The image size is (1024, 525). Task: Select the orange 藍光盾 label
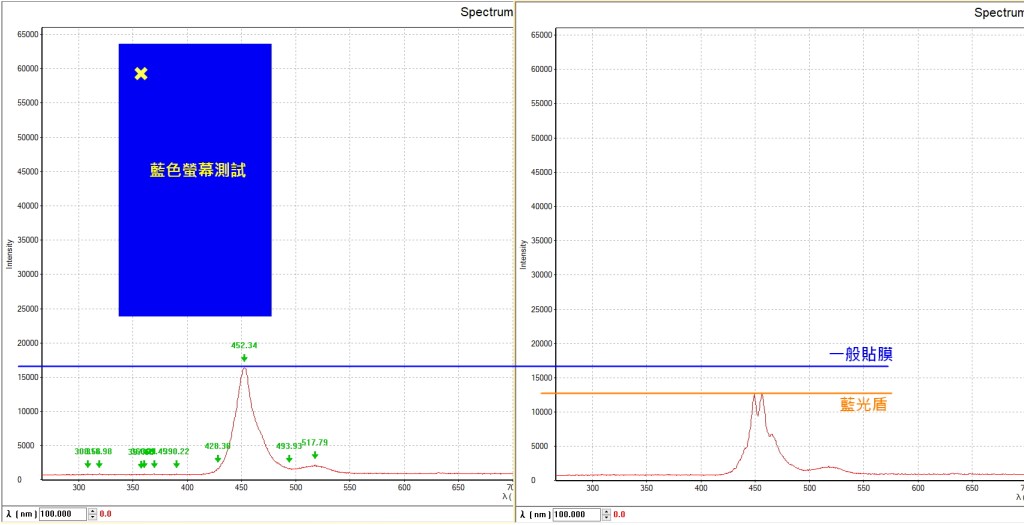863,405
